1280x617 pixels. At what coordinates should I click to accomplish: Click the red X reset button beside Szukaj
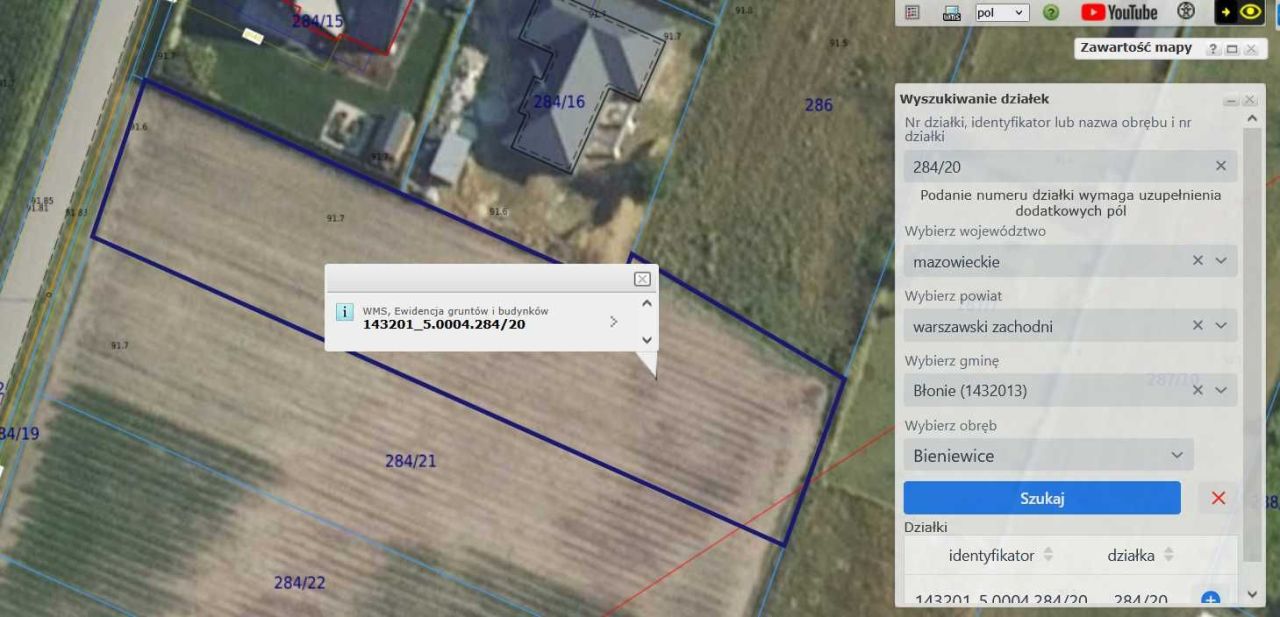1218,498
